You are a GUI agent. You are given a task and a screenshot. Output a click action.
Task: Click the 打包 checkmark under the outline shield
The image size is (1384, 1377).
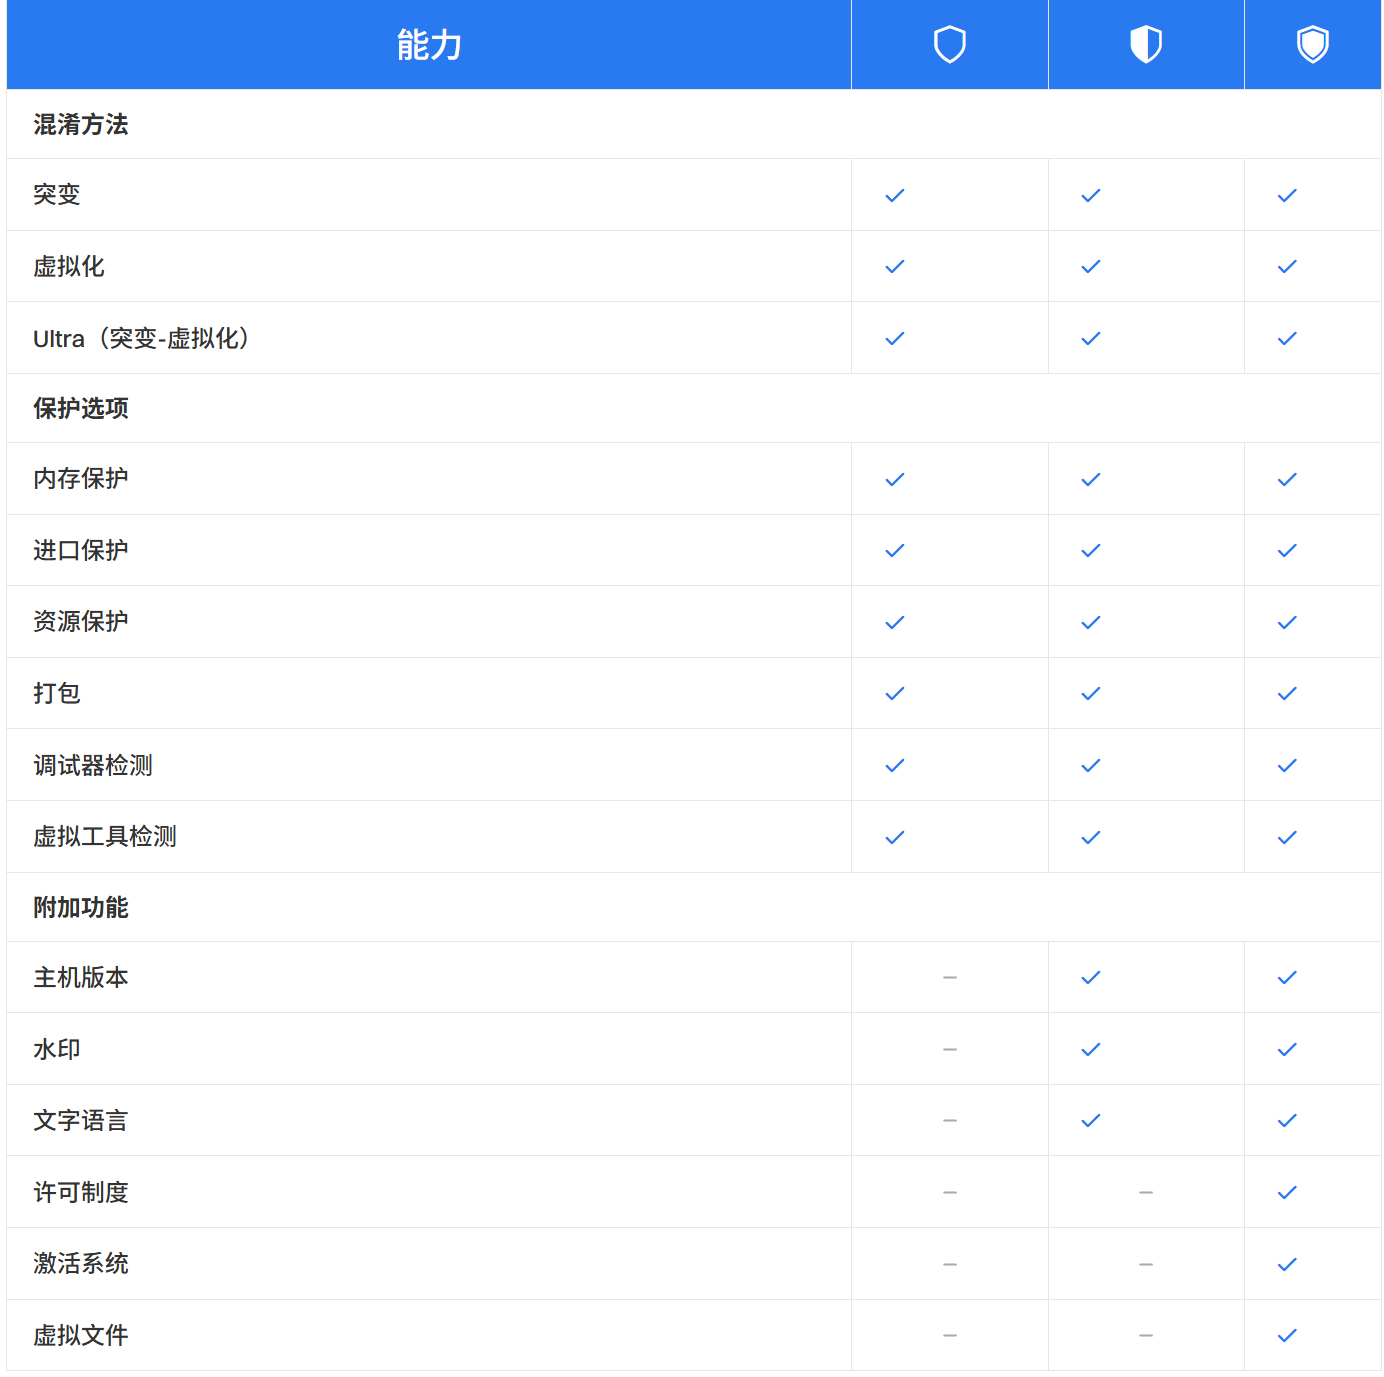pyautogui.click(x=894, y=693)
